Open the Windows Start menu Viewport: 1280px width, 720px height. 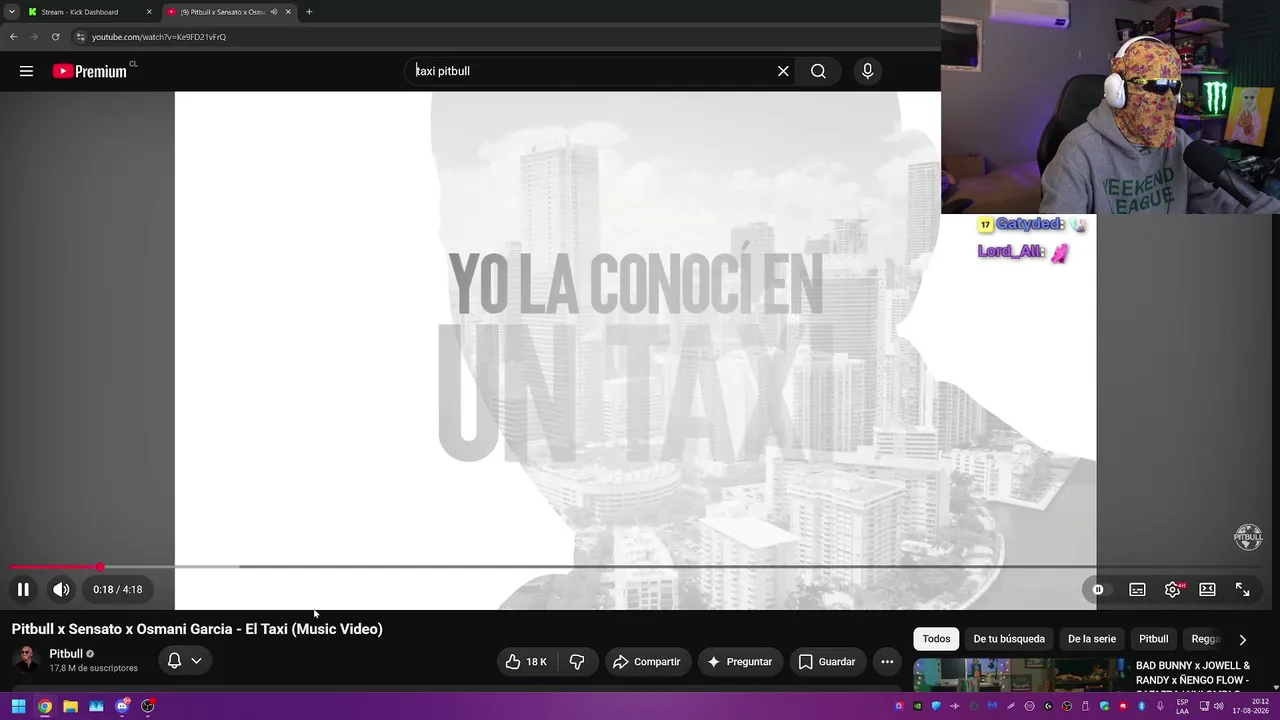pos(18,706)
